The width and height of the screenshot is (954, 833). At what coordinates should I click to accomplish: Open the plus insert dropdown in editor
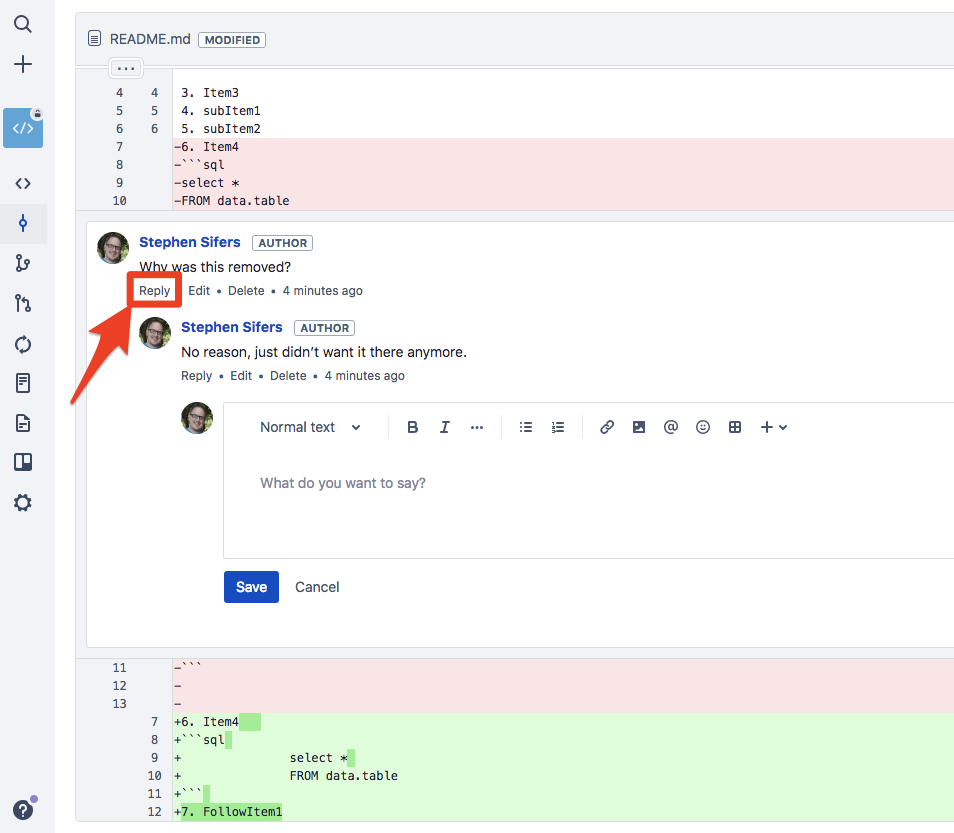[x=774, y=427]
